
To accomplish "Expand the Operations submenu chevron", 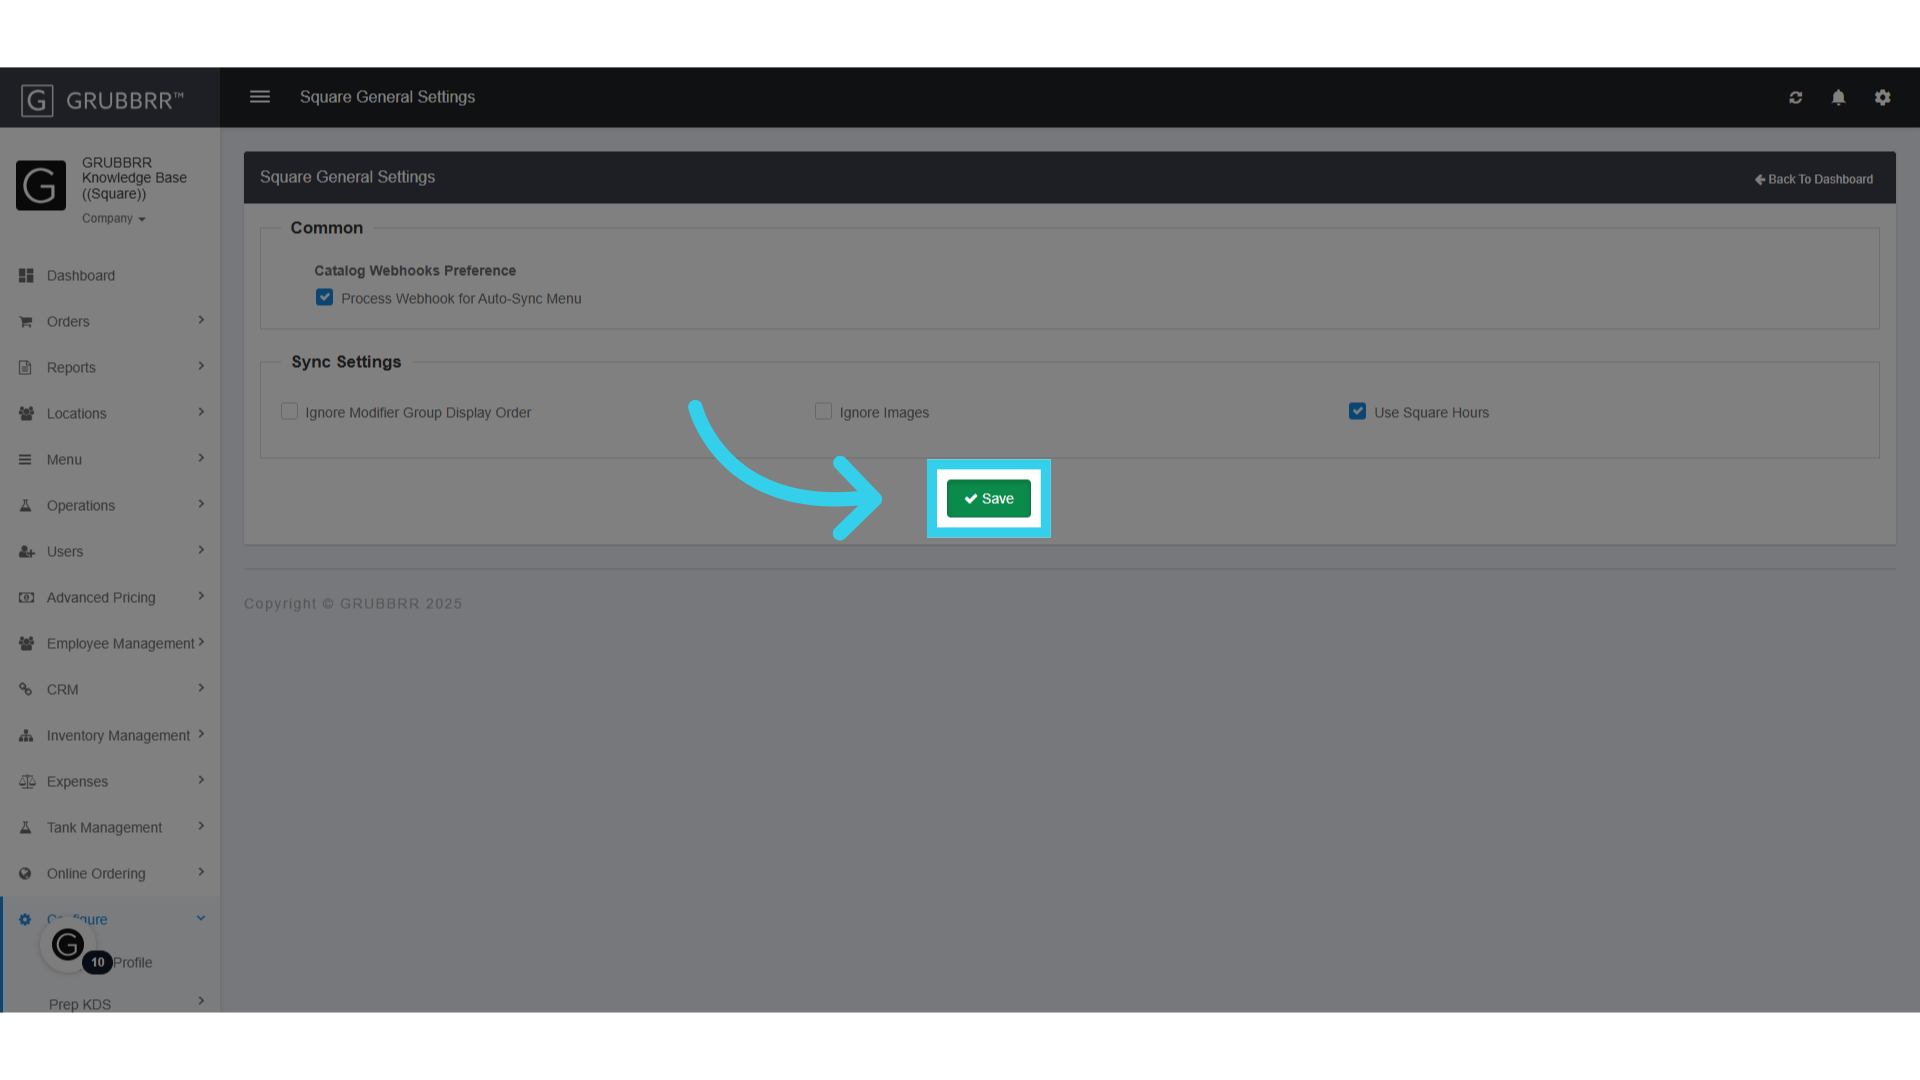I will (201, 504).
